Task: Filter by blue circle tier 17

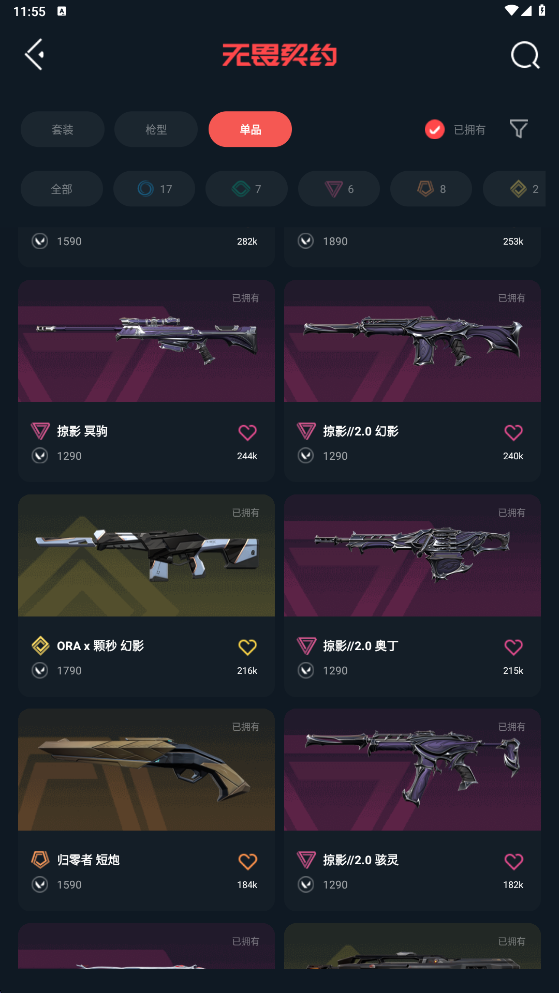Action: click(x=154, y=189)
